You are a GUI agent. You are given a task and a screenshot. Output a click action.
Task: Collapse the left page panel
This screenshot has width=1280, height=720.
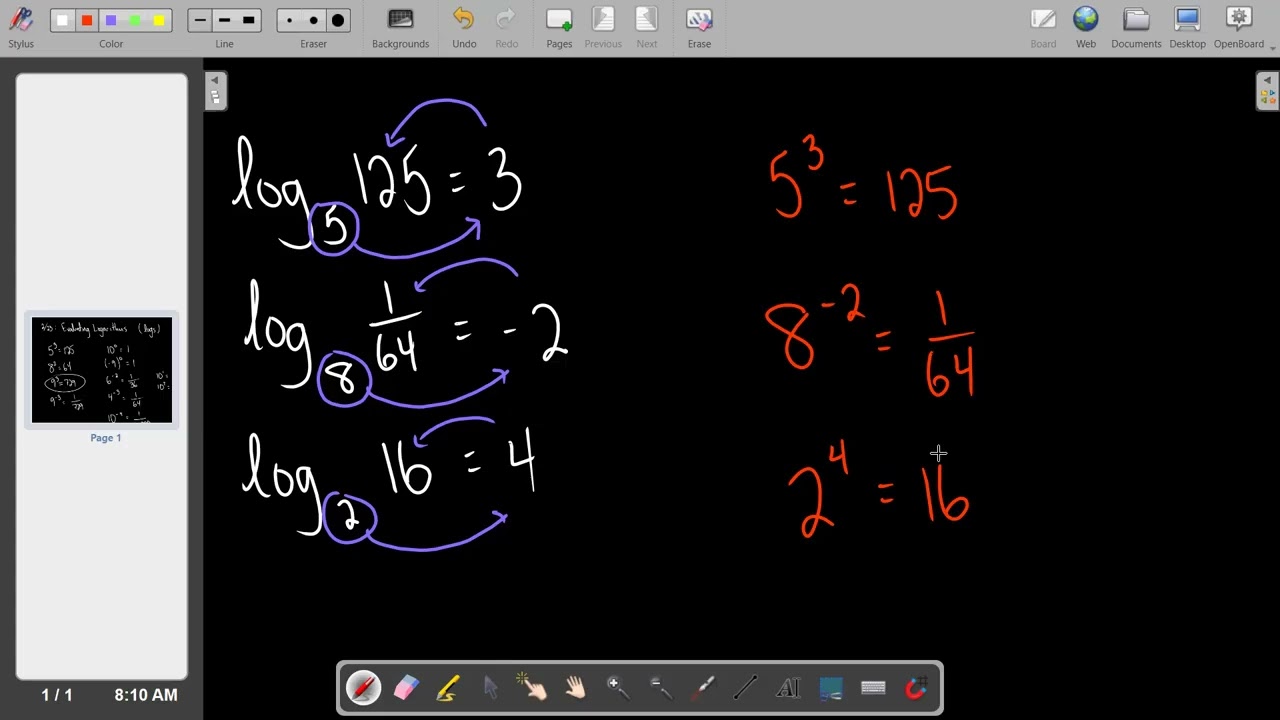[215, 90]
